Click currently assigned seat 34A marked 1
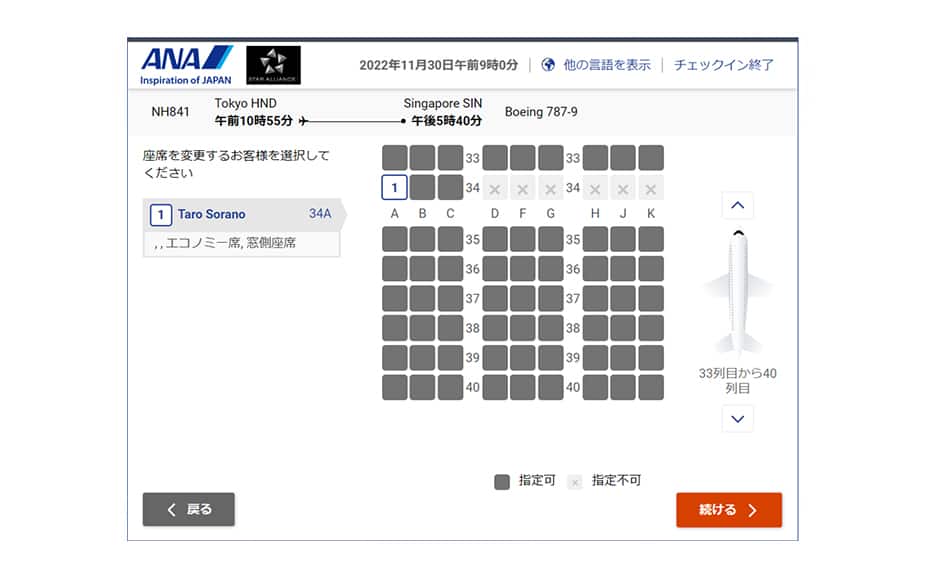 (x=395, y=188)
